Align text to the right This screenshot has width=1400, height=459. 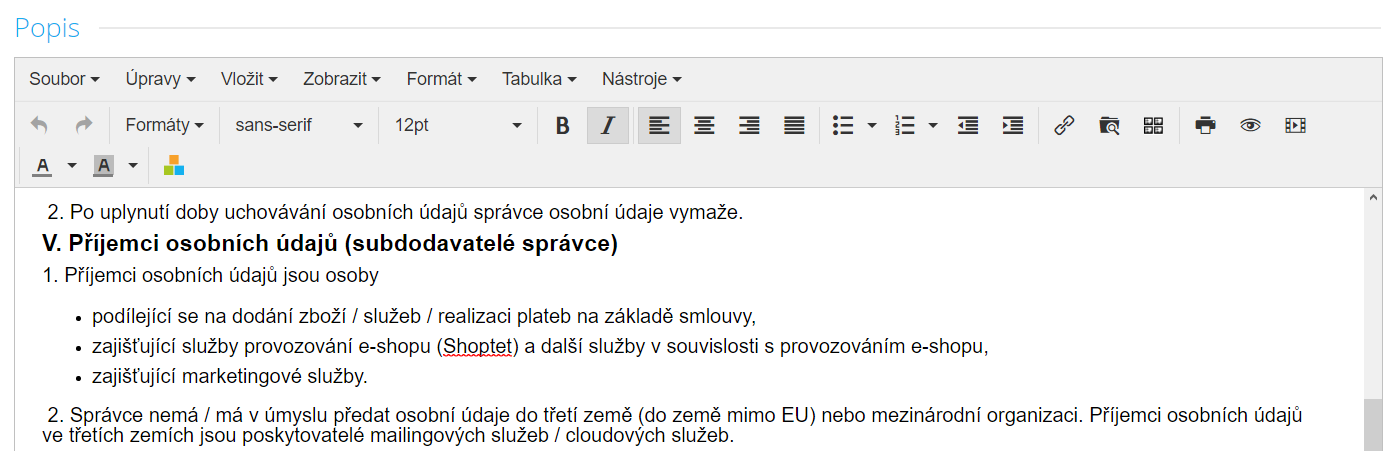749,125
